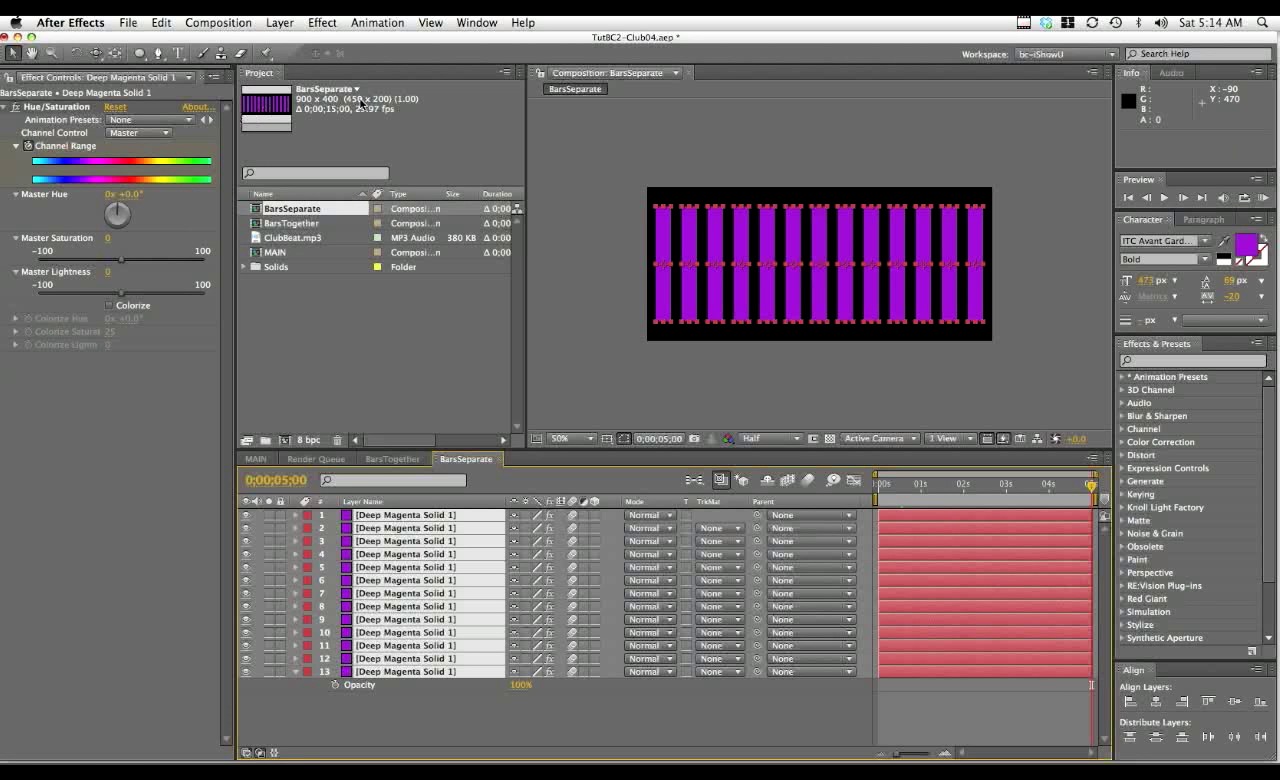
Task: Open the Channel Control Master dropdown
Action: [x=139, y=133]
